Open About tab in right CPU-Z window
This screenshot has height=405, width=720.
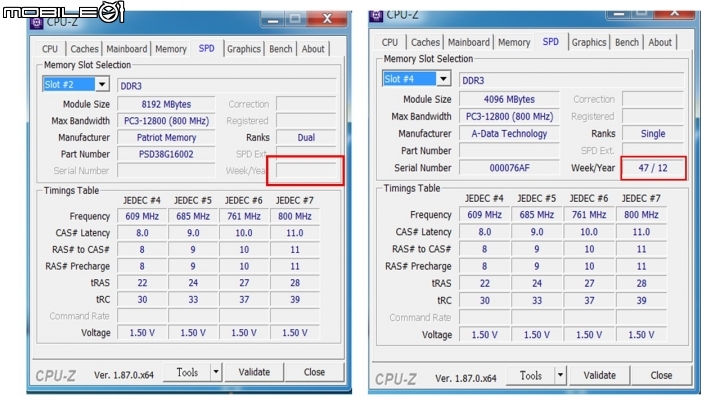click(660, 42)
